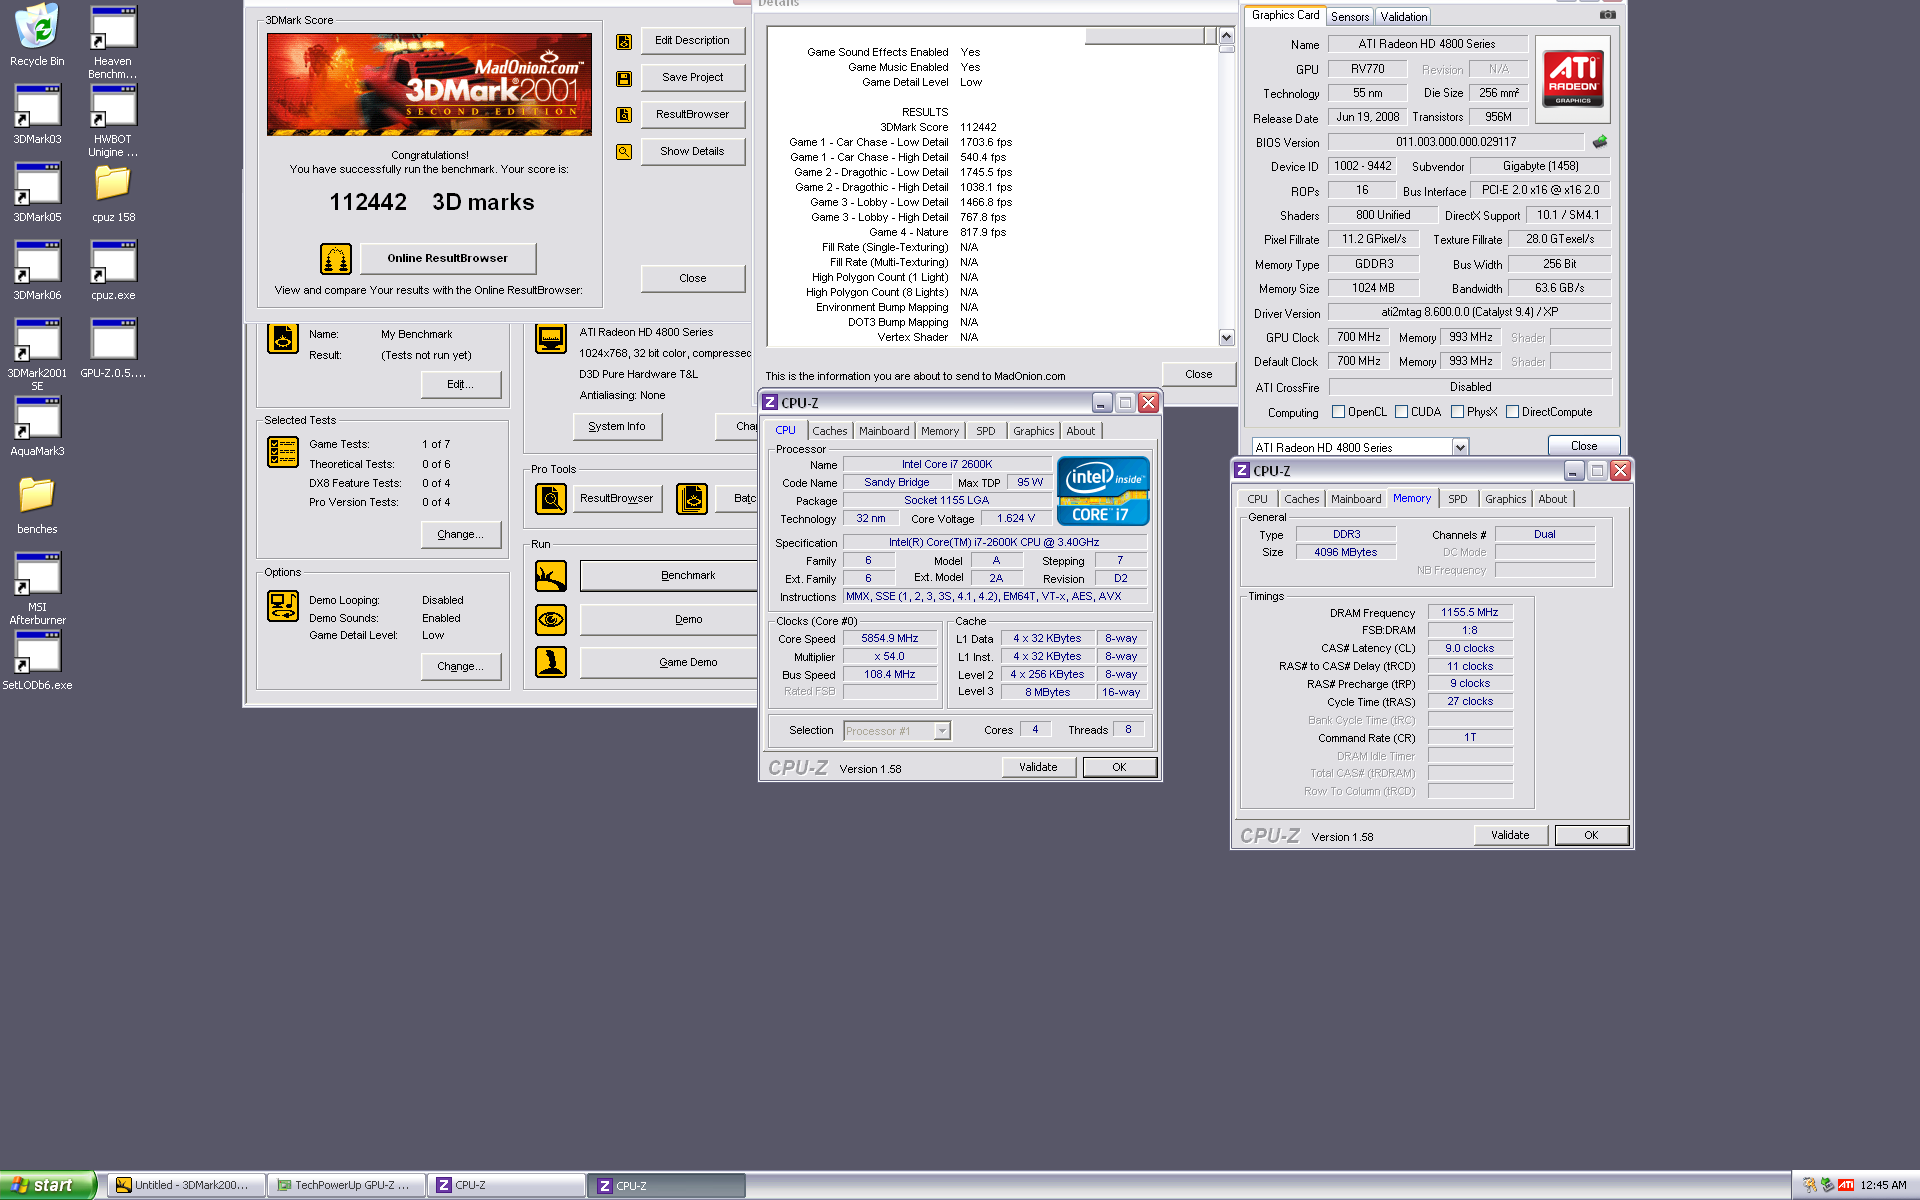This screenshot has height=1200, width=1920.
Task: Open the Graphics tab in Memory CPU-Z window
Action: coord(1505,499)
